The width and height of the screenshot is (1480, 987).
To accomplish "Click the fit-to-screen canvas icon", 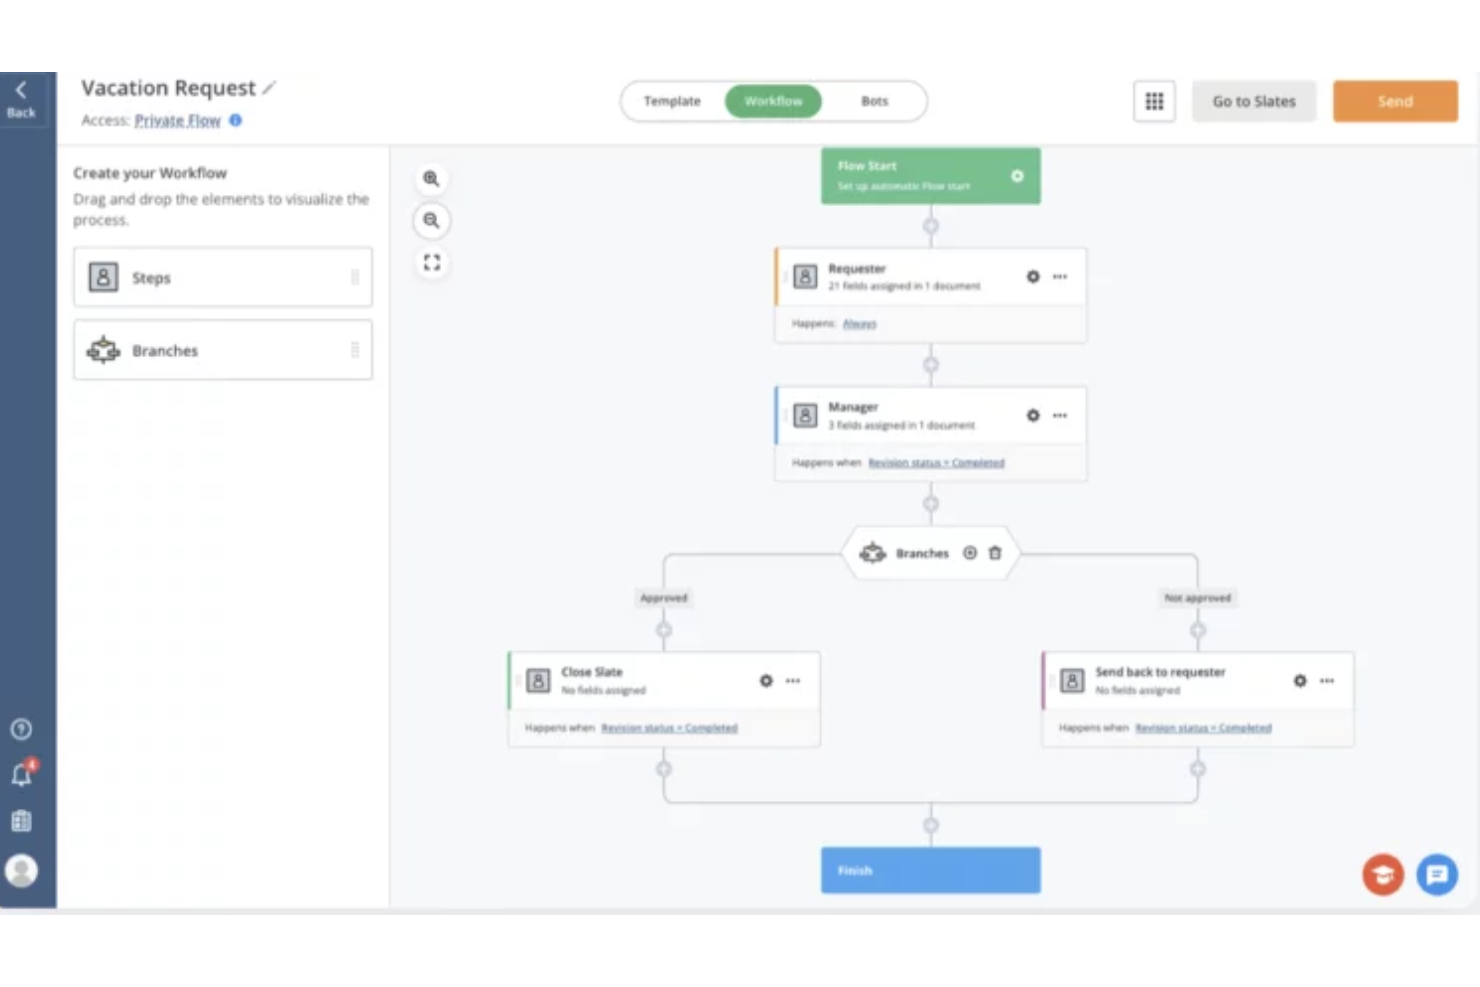I will (x=432, y=263).
